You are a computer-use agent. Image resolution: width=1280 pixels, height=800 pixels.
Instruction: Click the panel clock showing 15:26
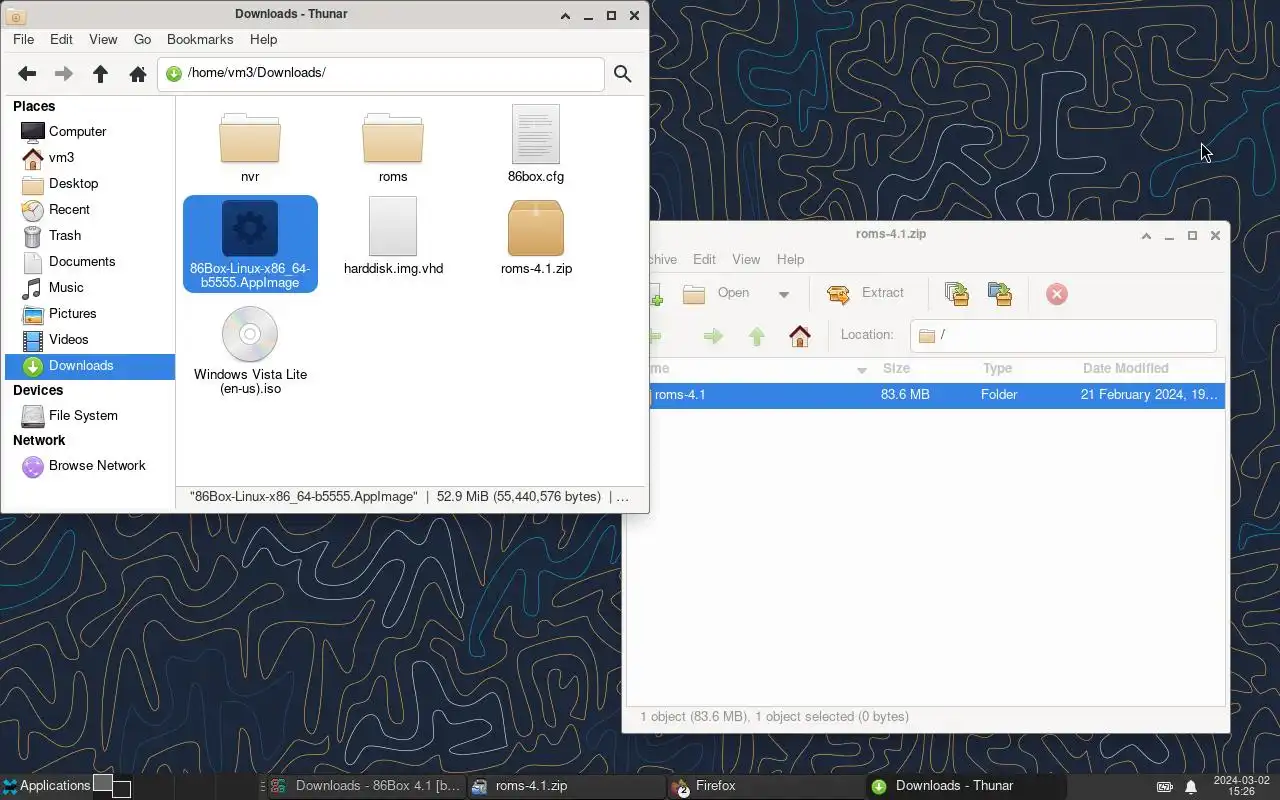click(1241, 786)
